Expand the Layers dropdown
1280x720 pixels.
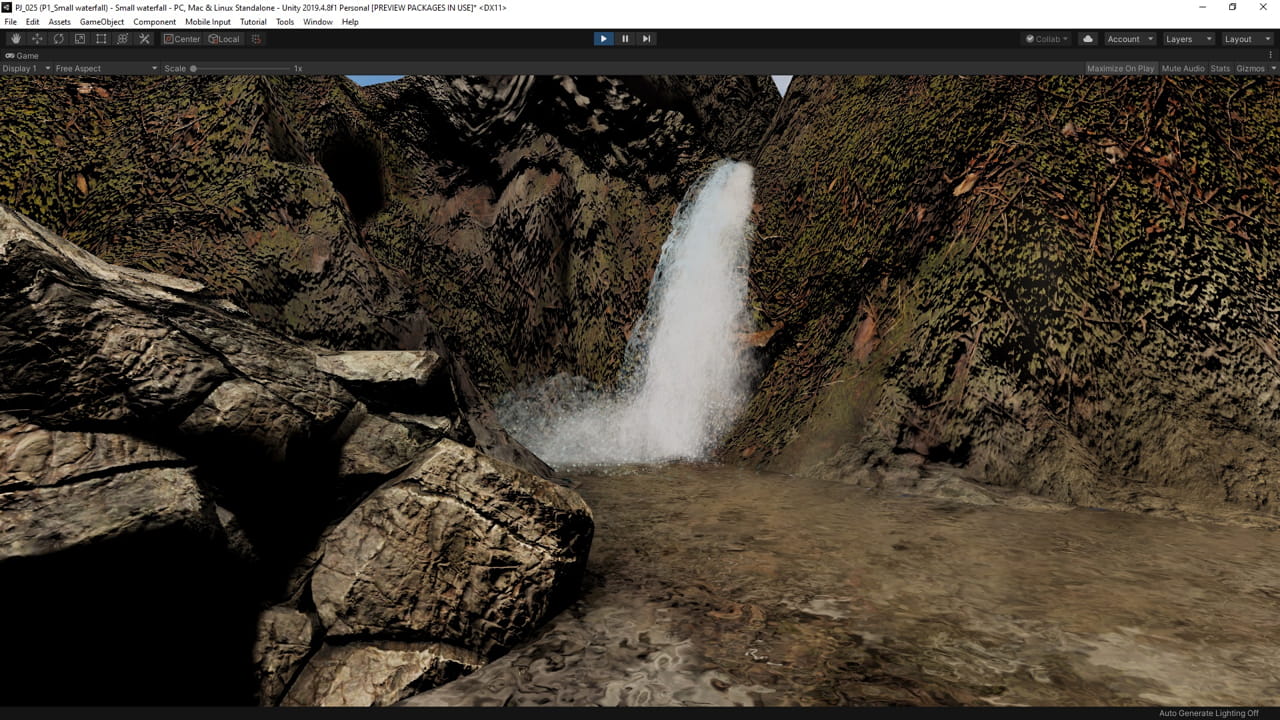pos(1188,39)
